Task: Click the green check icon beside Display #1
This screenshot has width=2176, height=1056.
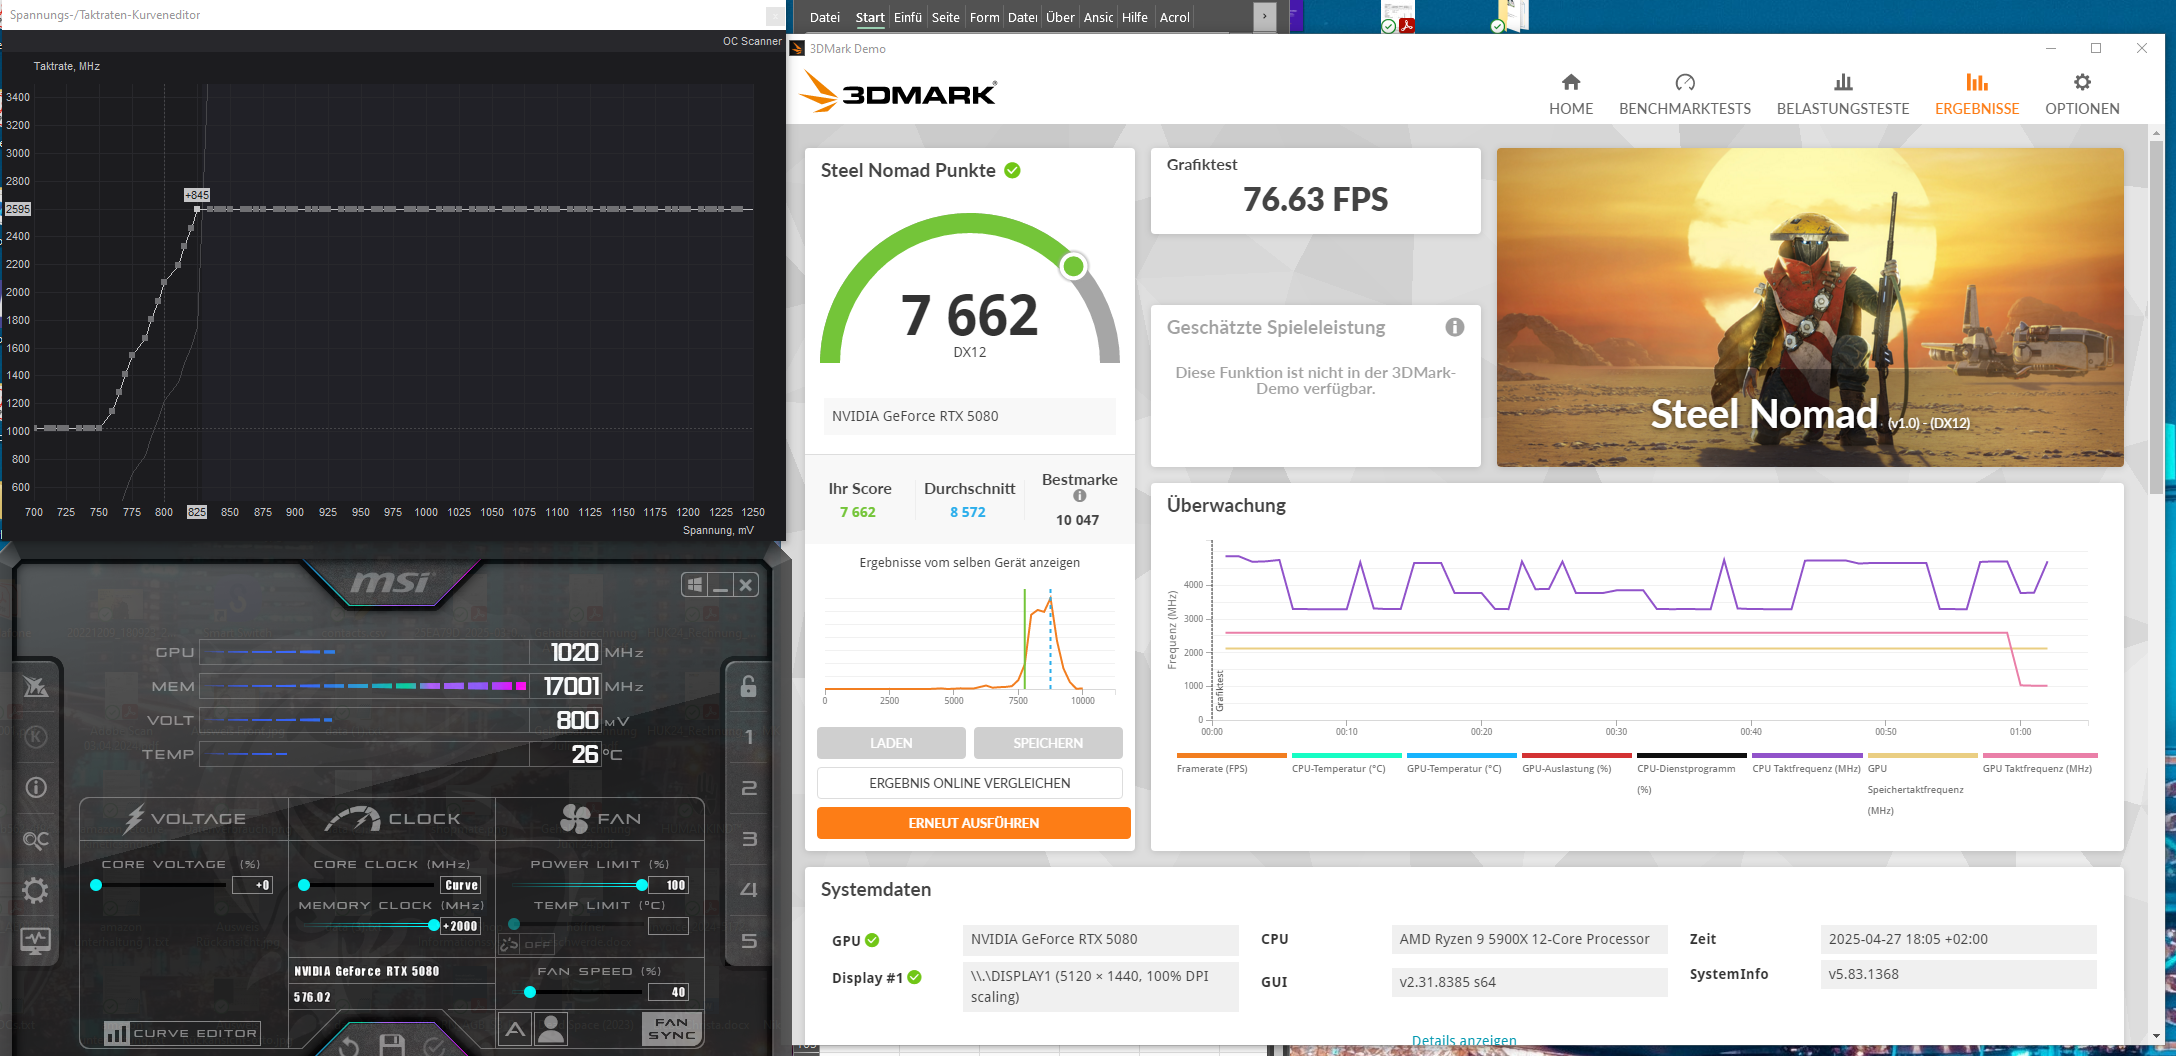Action: (914, 977)
